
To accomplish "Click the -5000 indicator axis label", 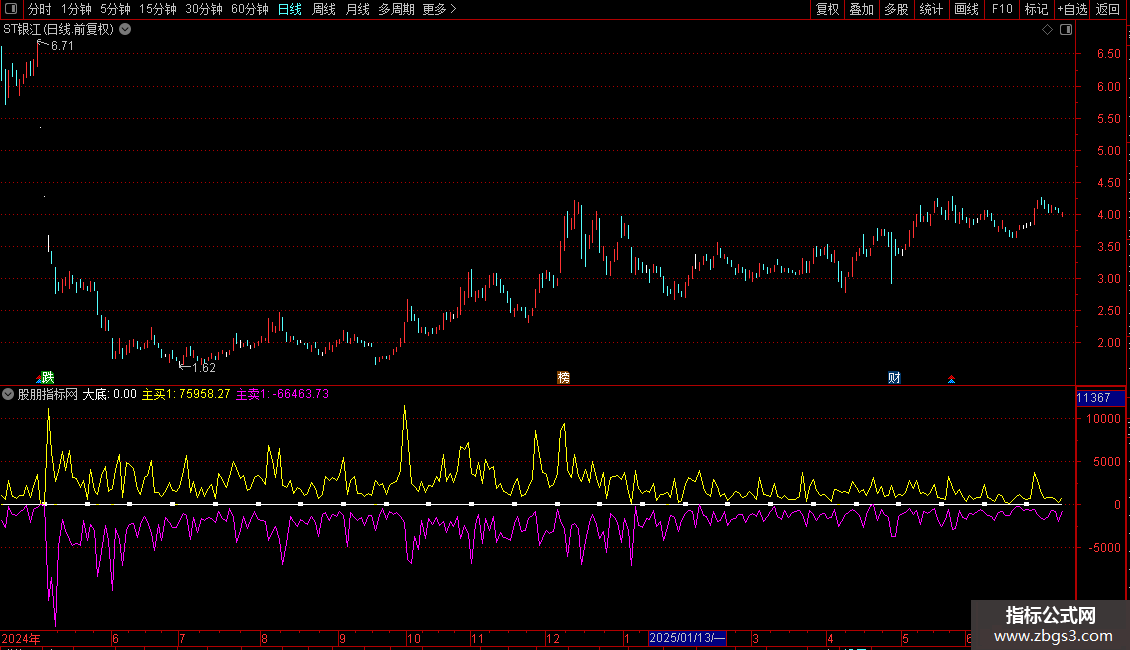I will coord(1104,548).
